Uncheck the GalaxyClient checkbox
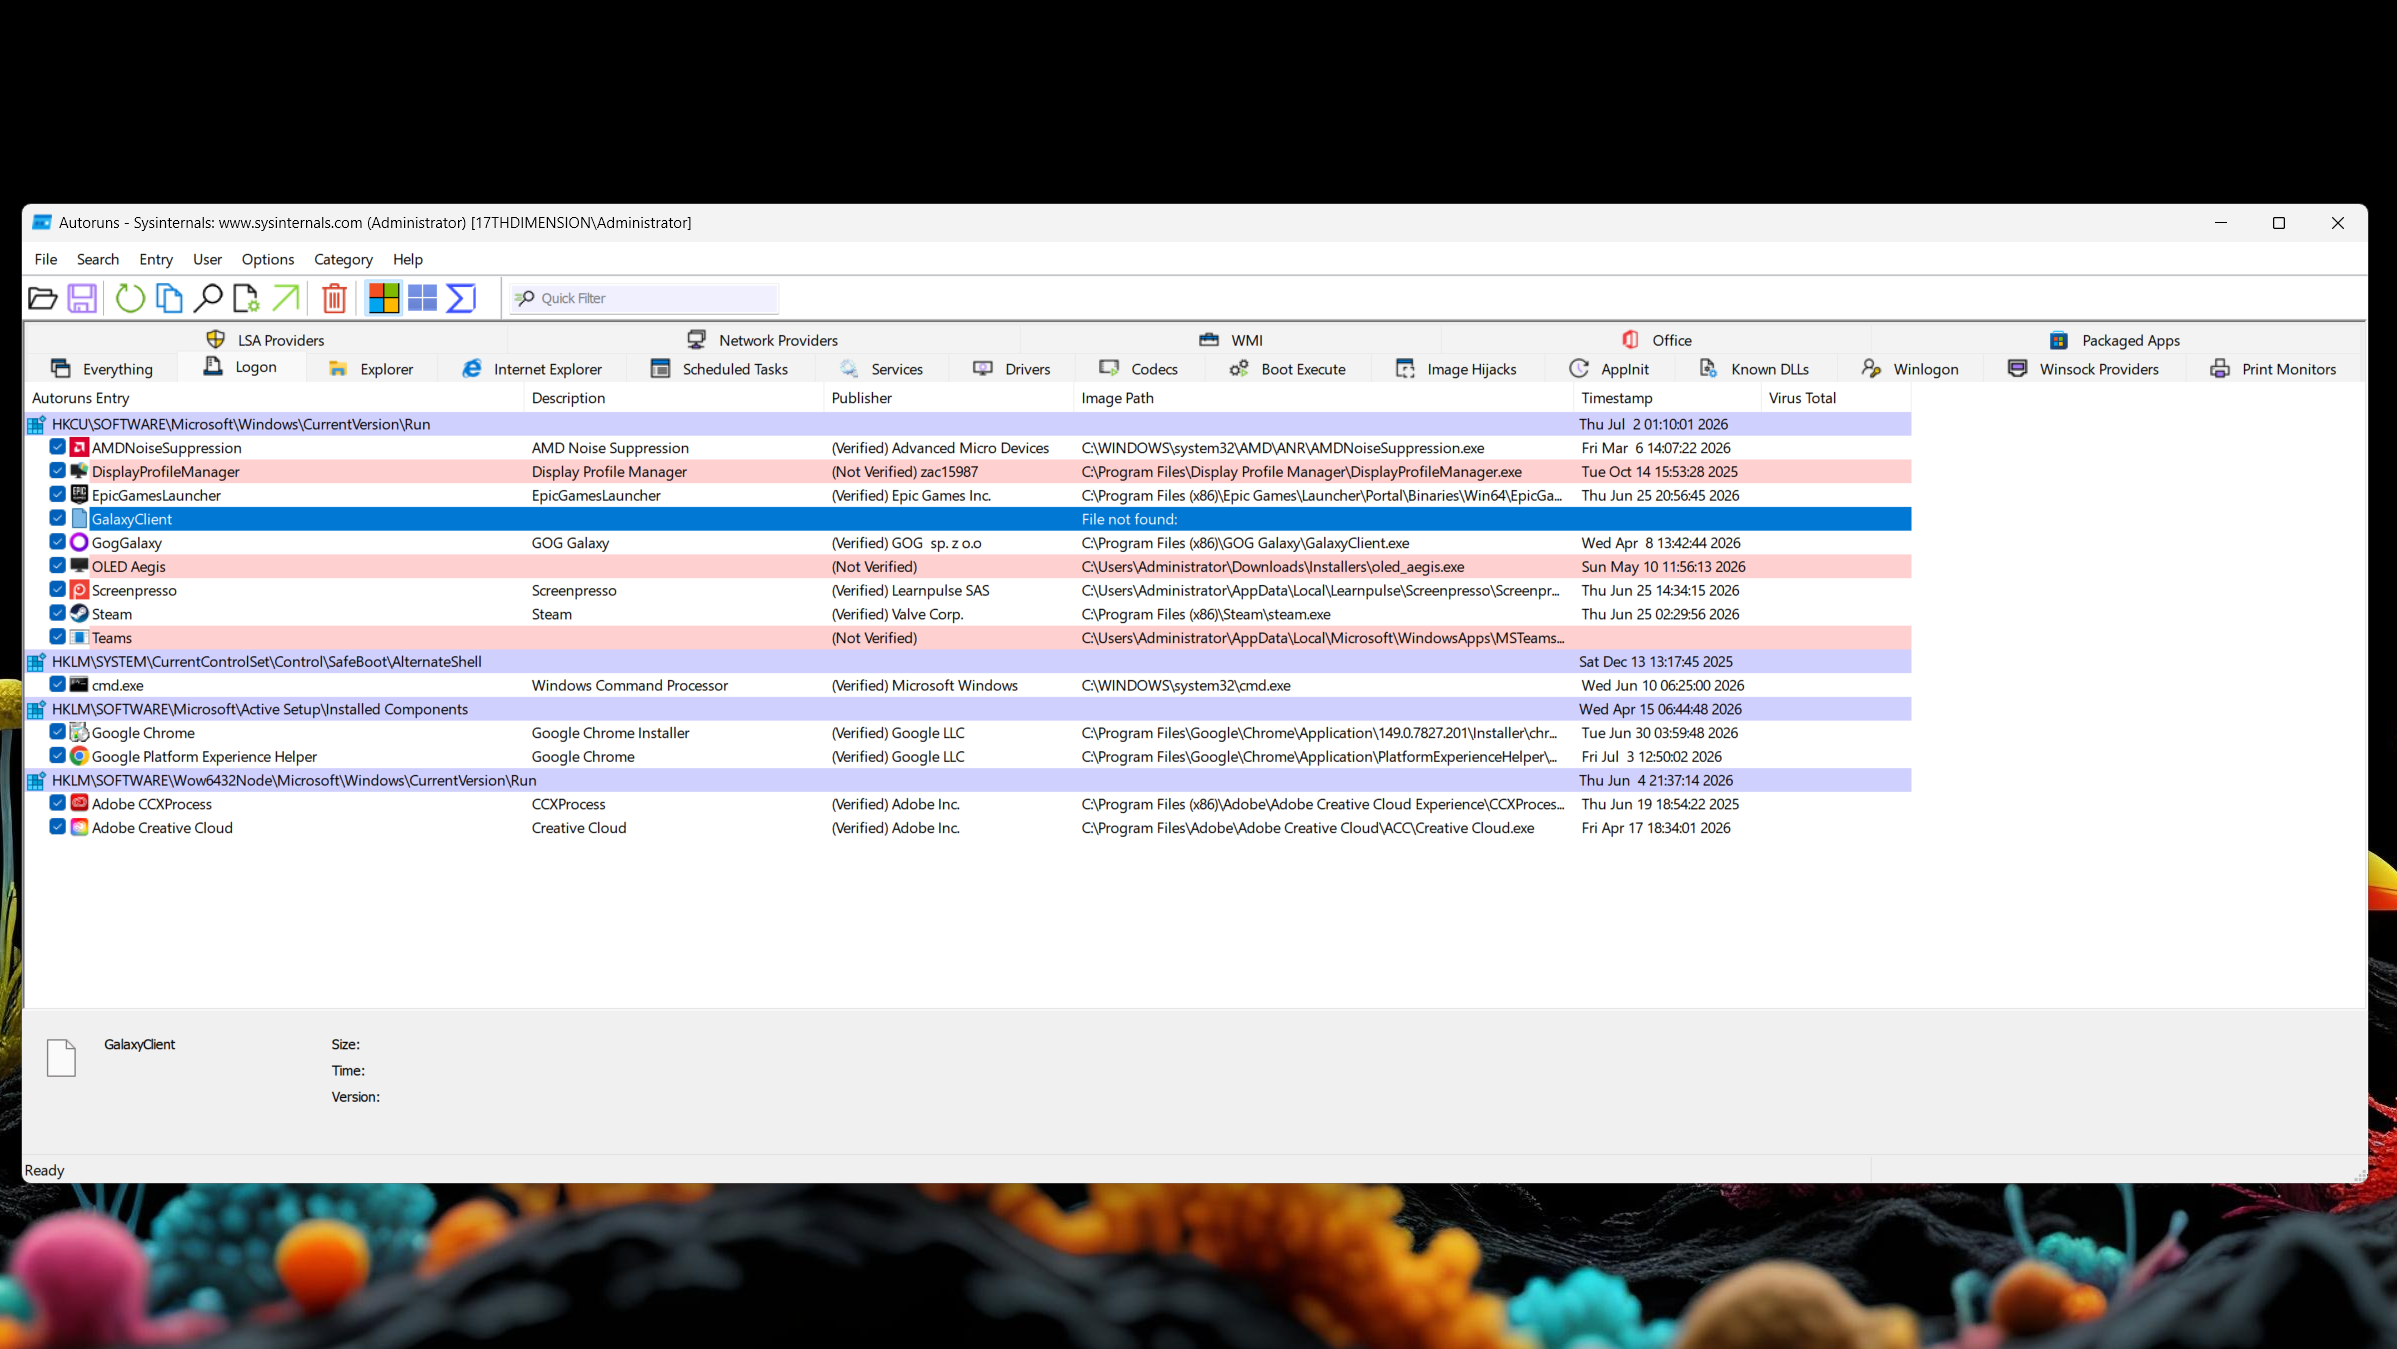 click(57, 518)
